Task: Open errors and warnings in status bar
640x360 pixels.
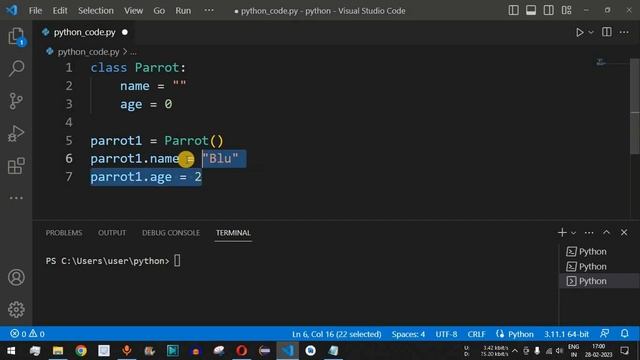Action: 27,334
